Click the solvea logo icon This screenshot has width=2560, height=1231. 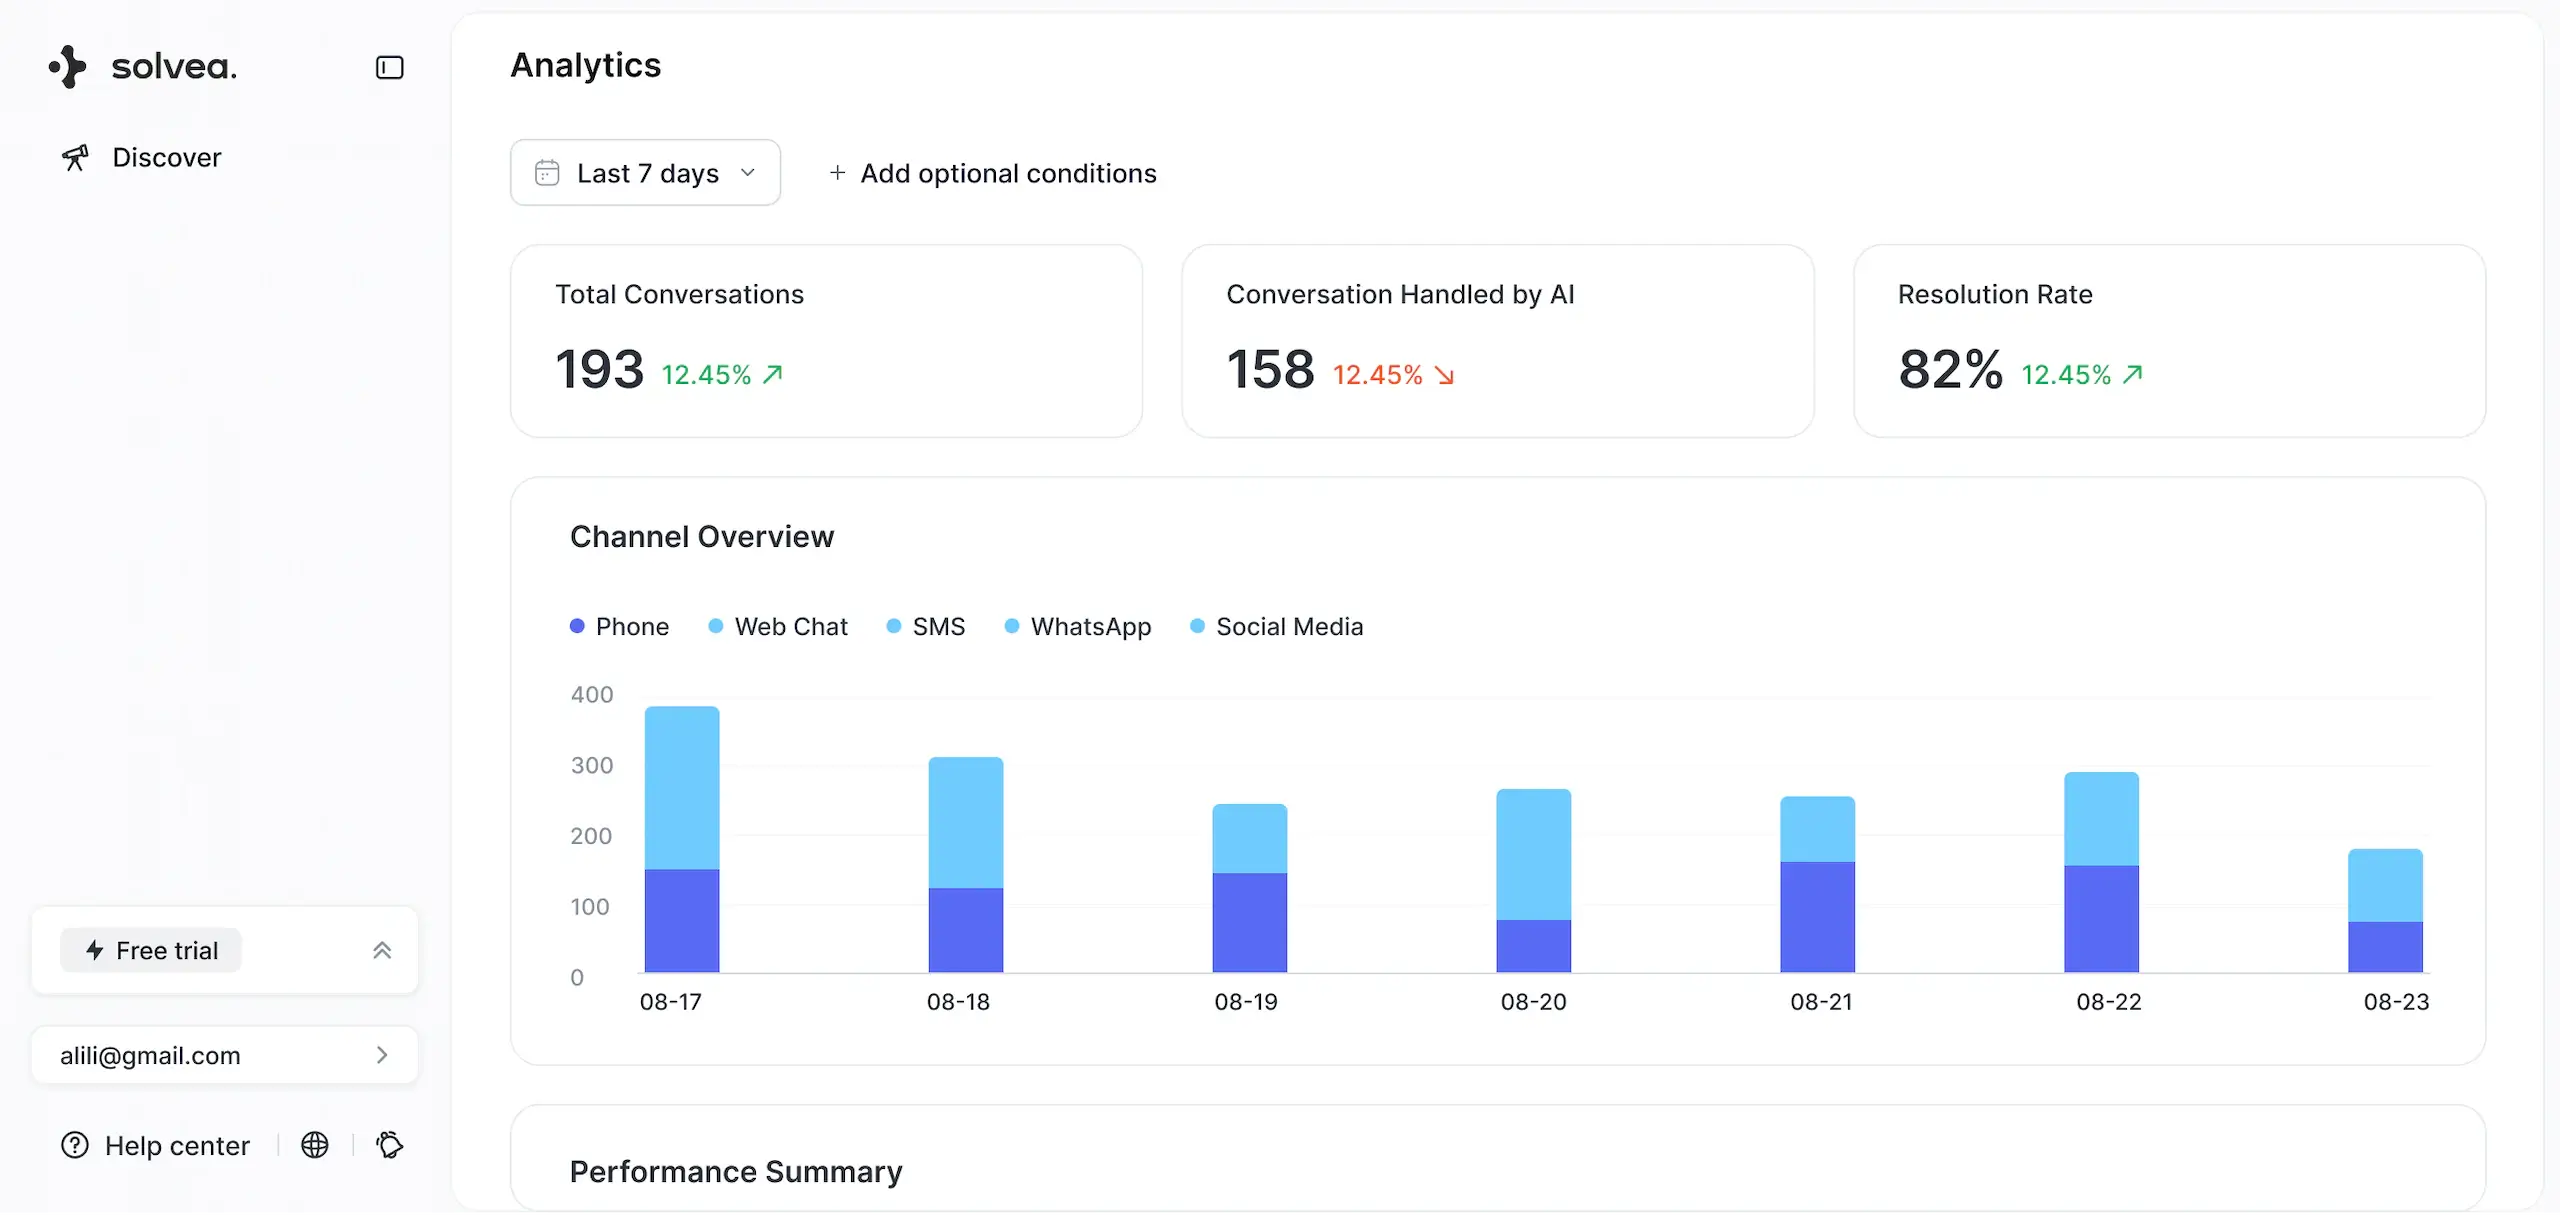click(68, 67)
